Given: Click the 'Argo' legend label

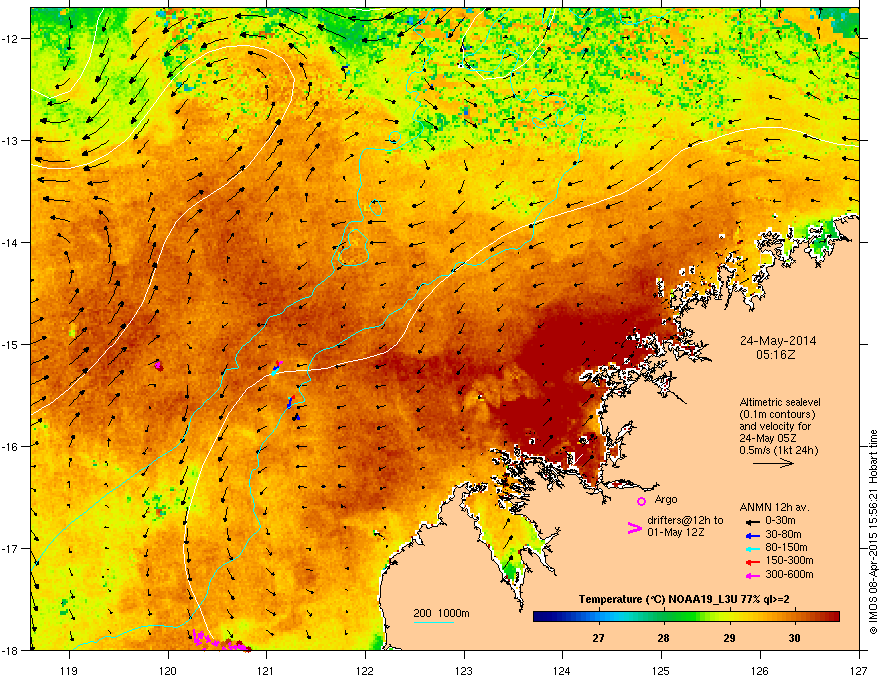Looking at the screenshot, I should pos(666,499).
